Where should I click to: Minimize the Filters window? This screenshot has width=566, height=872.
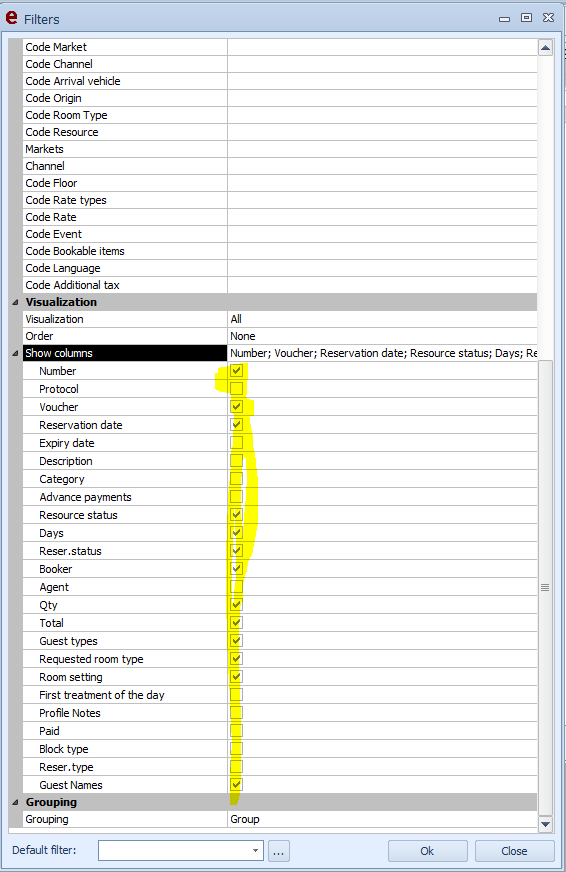[504, 19]
